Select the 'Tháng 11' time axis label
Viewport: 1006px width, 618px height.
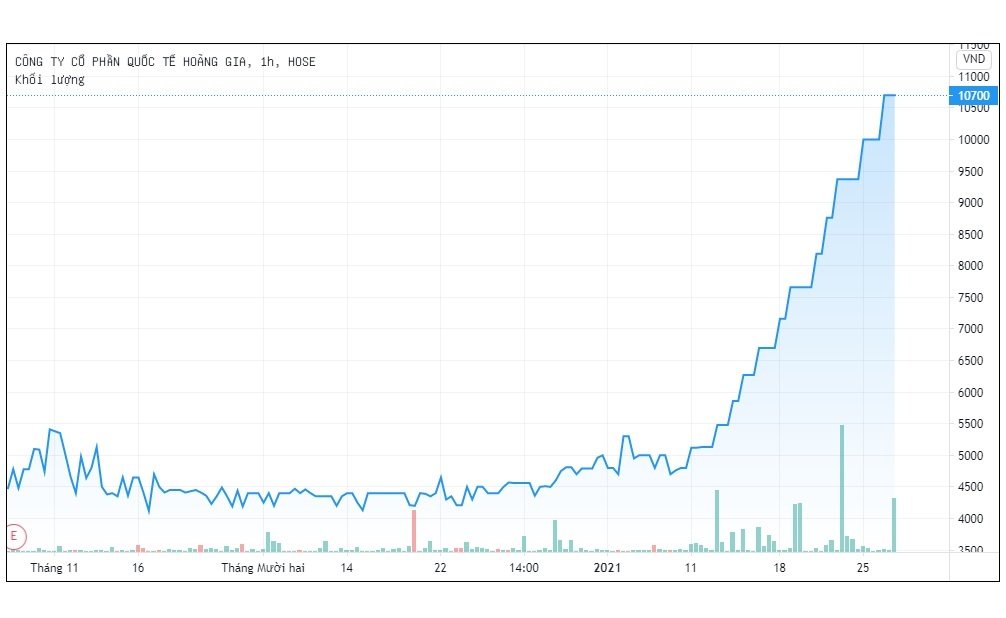(x=54, y=568)
